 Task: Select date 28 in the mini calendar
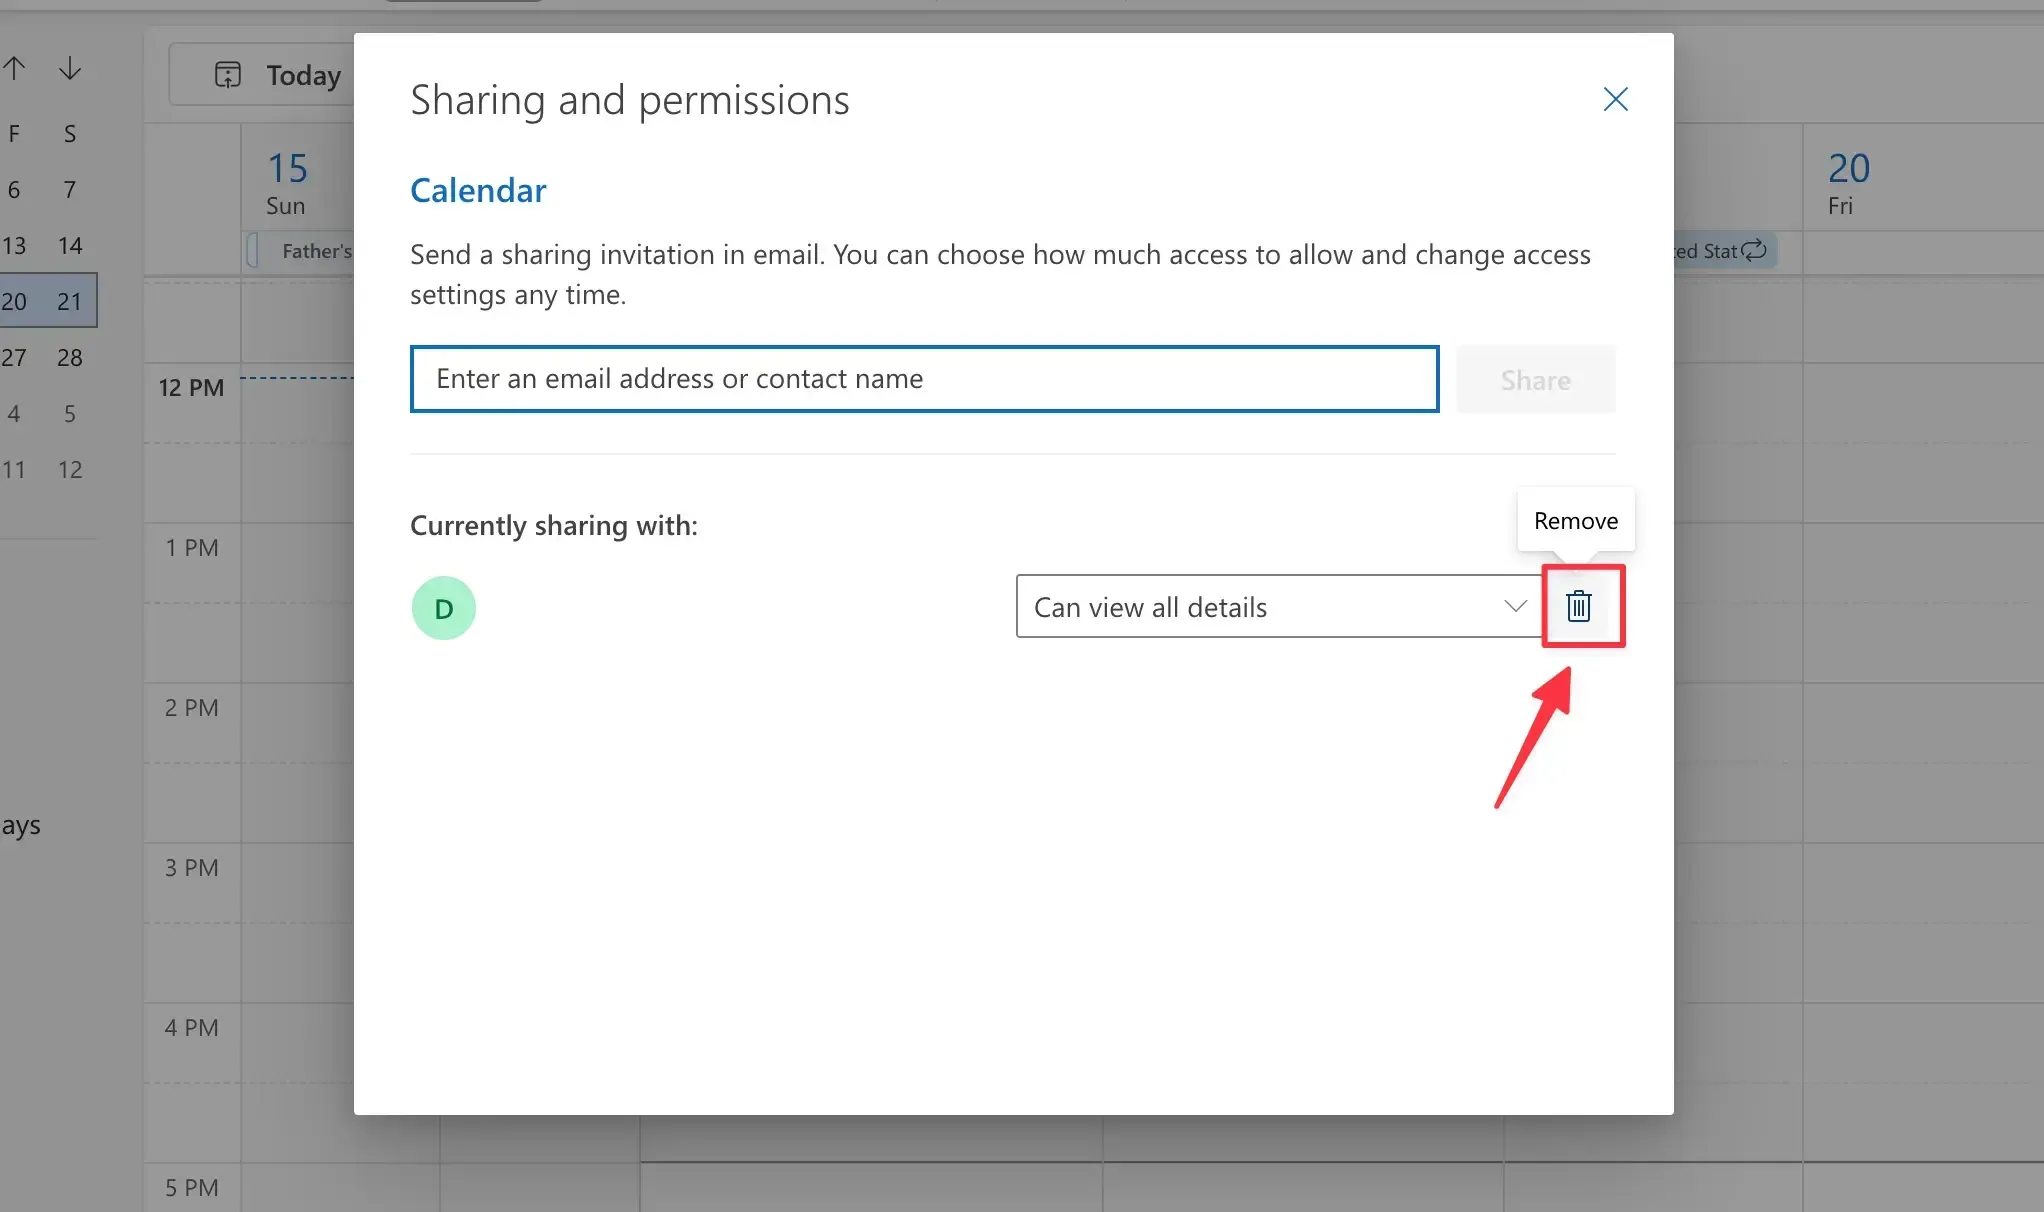click(x=69, y=357)
